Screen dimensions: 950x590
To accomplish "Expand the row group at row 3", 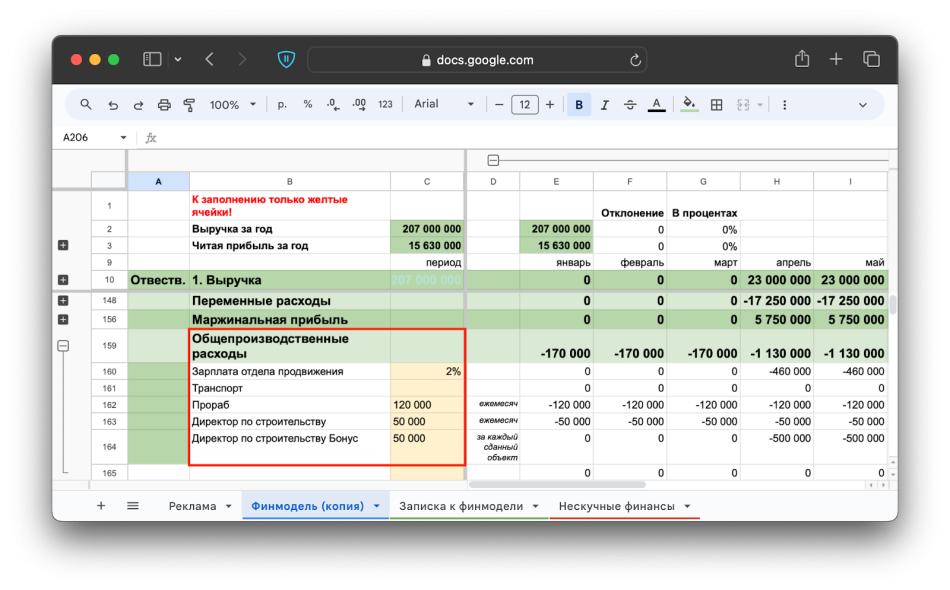I will click(x=63, y=245).
